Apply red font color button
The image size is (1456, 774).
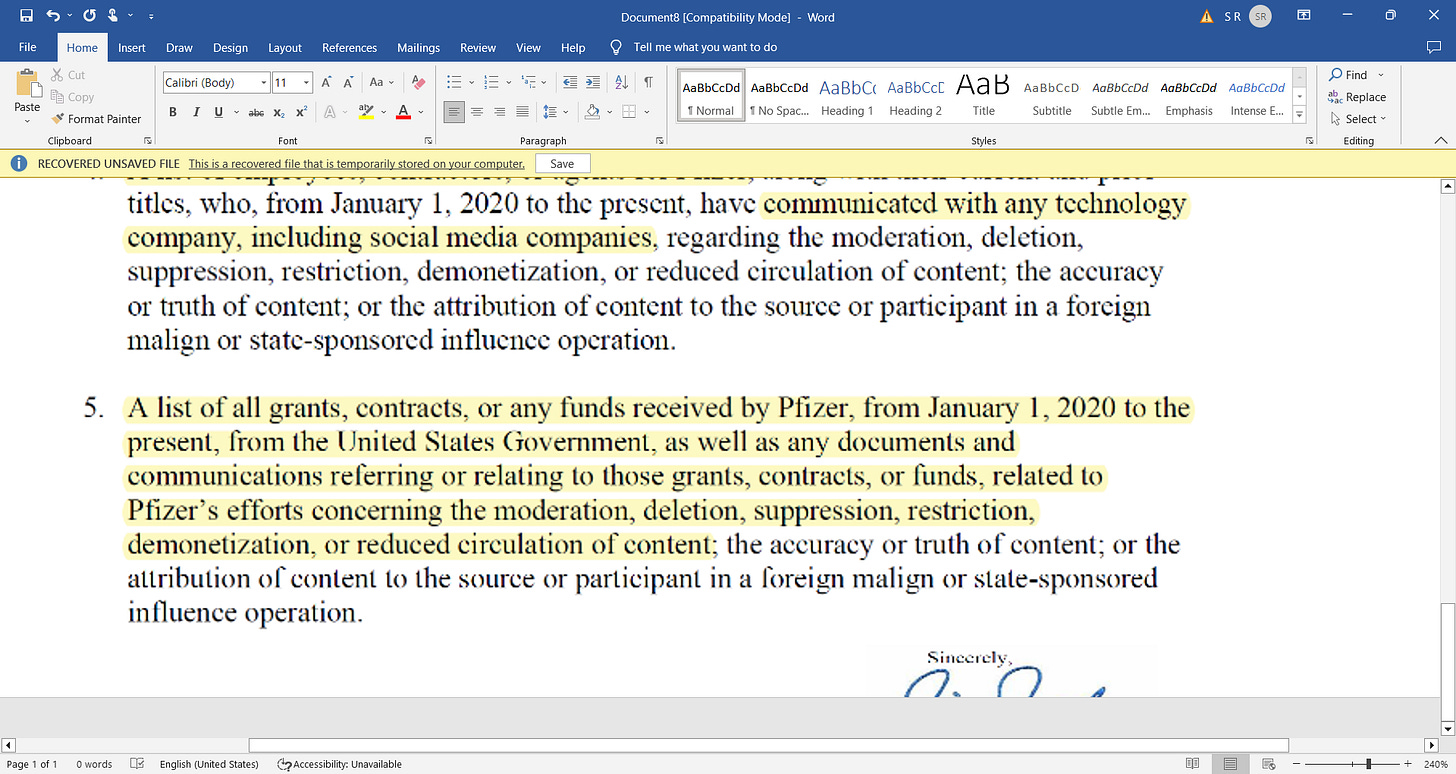click(x=403, y=112)
